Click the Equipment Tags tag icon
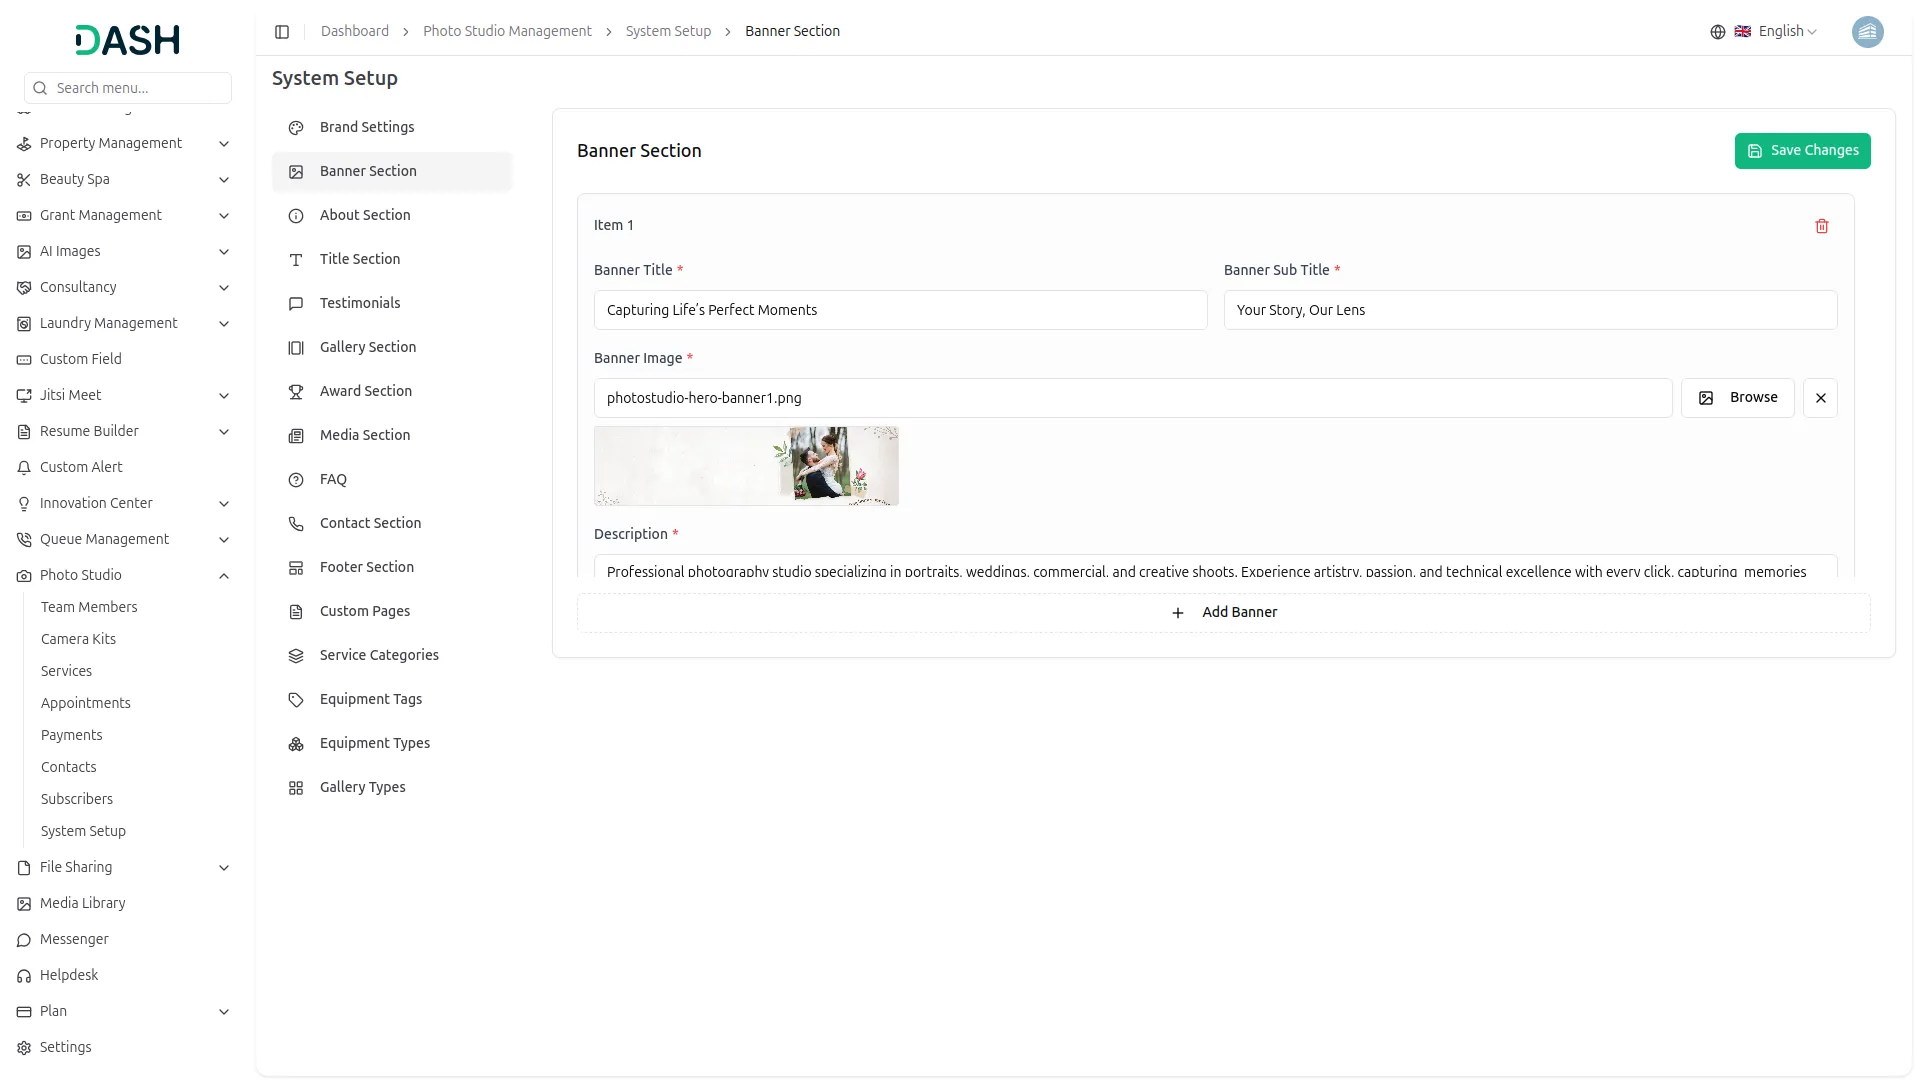The image size is (1920, 1080). [296, 700]
